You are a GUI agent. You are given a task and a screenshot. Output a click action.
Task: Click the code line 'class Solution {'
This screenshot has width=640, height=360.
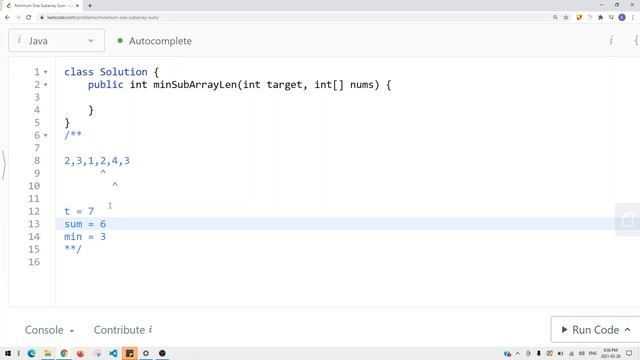(111, 72)
